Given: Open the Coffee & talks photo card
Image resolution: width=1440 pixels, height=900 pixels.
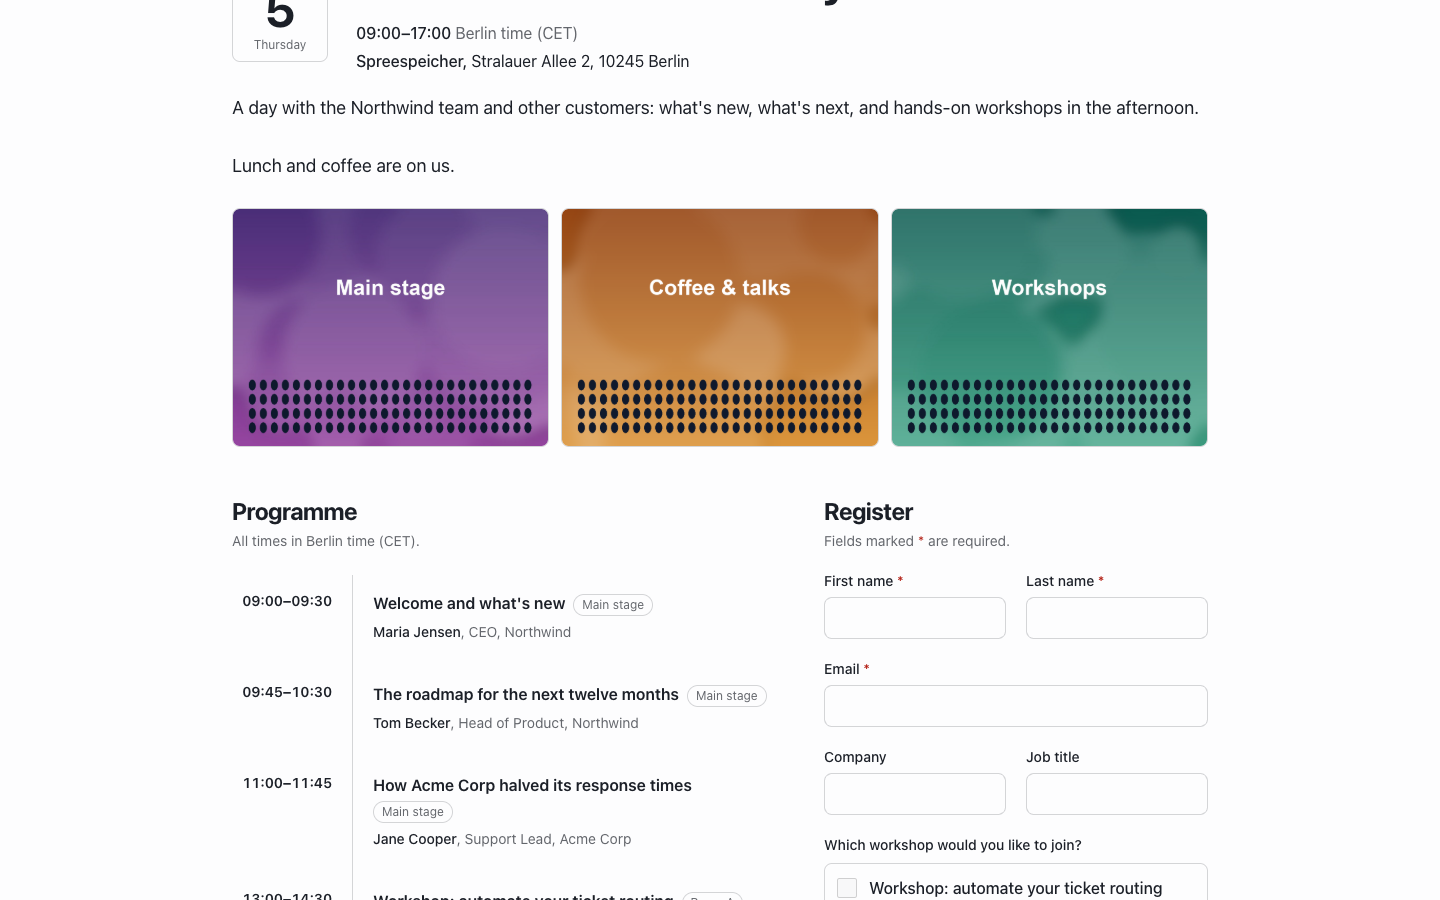Looking at the screenshot, I should (x=720, y=327).
